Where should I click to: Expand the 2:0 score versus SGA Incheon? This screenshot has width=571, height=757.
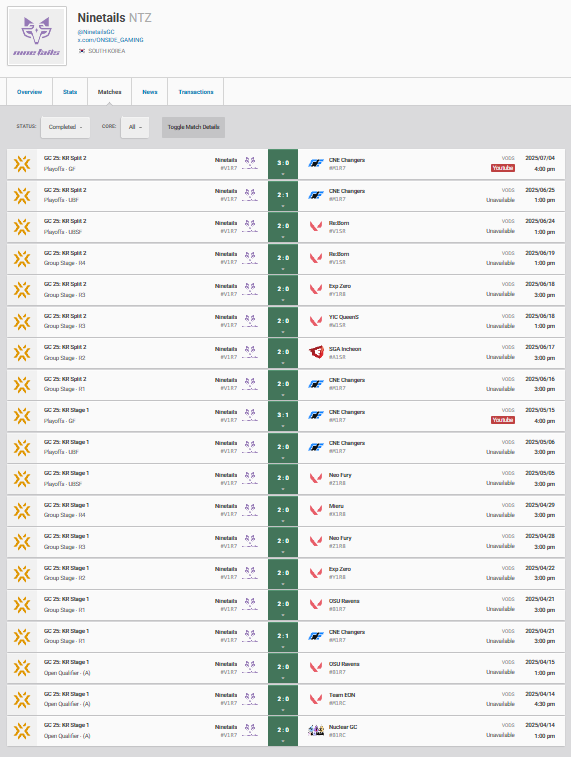click(x=283, y=353)
